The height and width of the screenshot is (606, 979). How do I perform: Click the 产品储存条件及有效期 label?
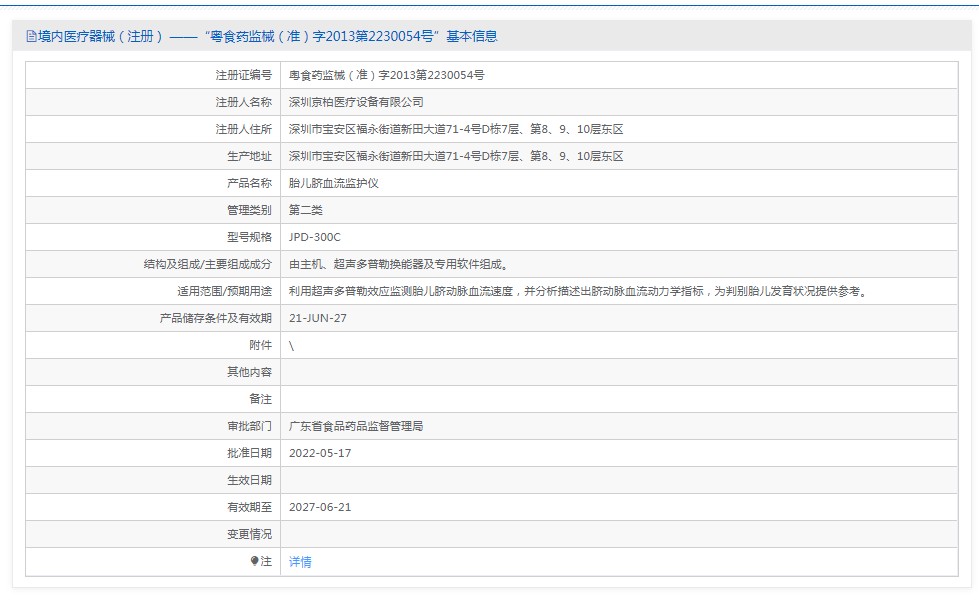215,318
